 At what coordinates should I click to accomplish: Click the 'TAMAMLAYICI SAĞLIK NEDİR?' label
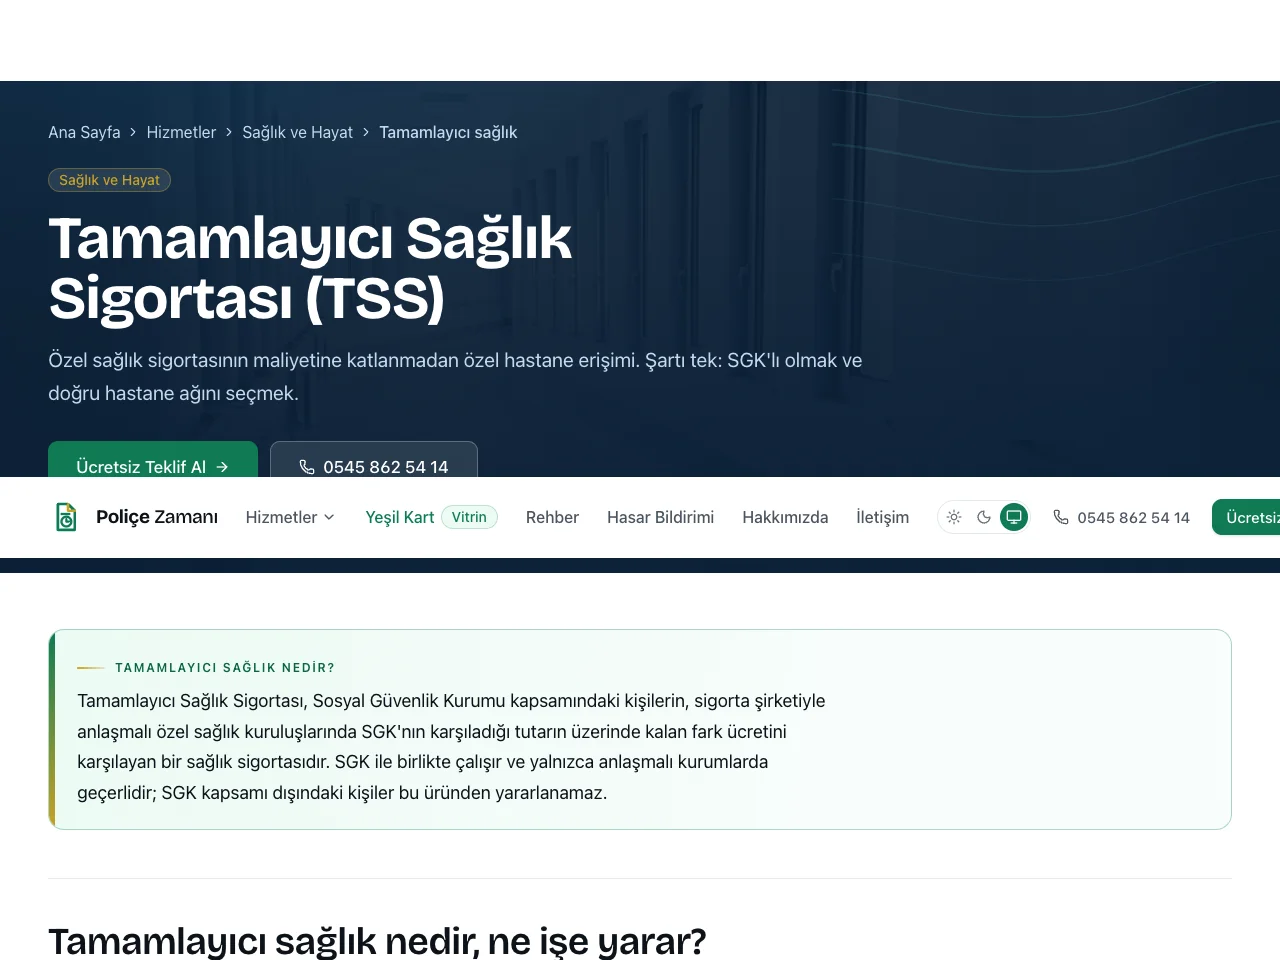coord(225,667)
